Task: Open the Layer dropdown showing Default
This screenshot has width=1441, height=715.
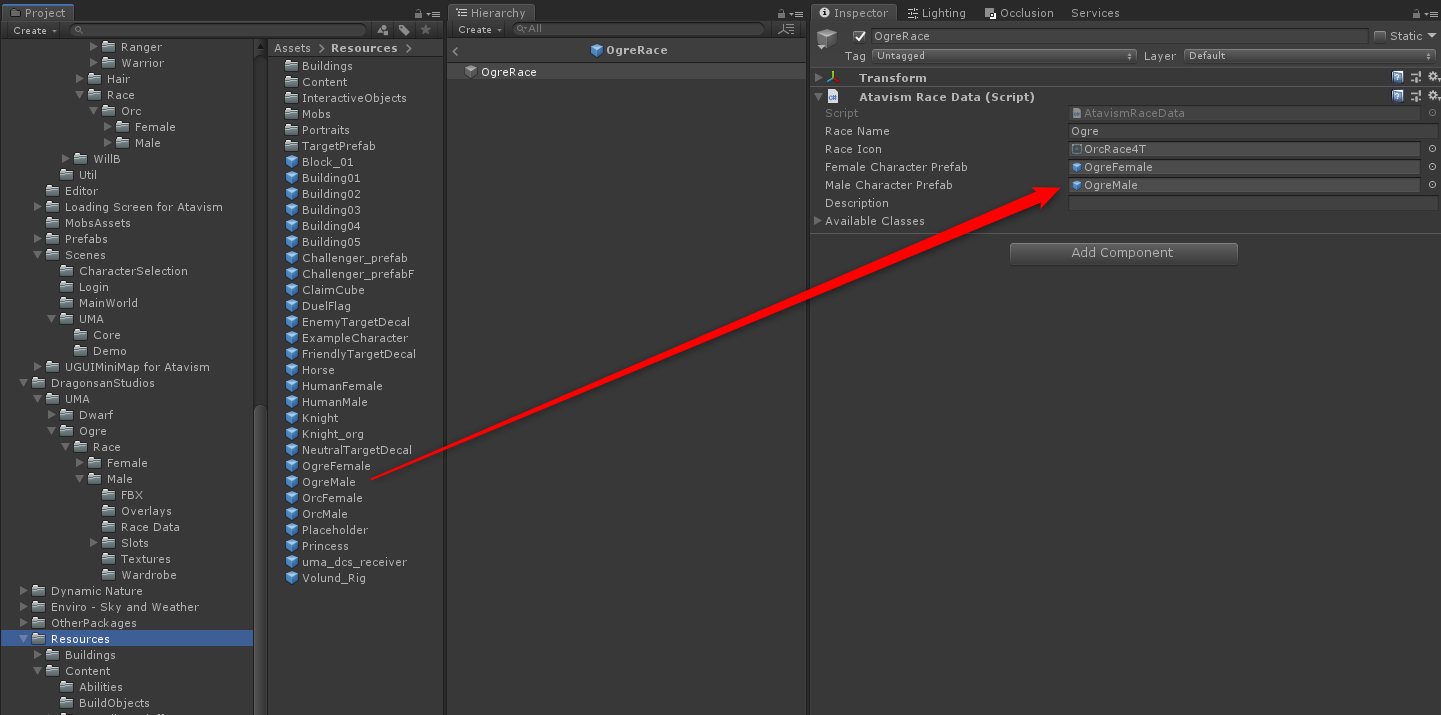Action: (x=1308, y=56)
